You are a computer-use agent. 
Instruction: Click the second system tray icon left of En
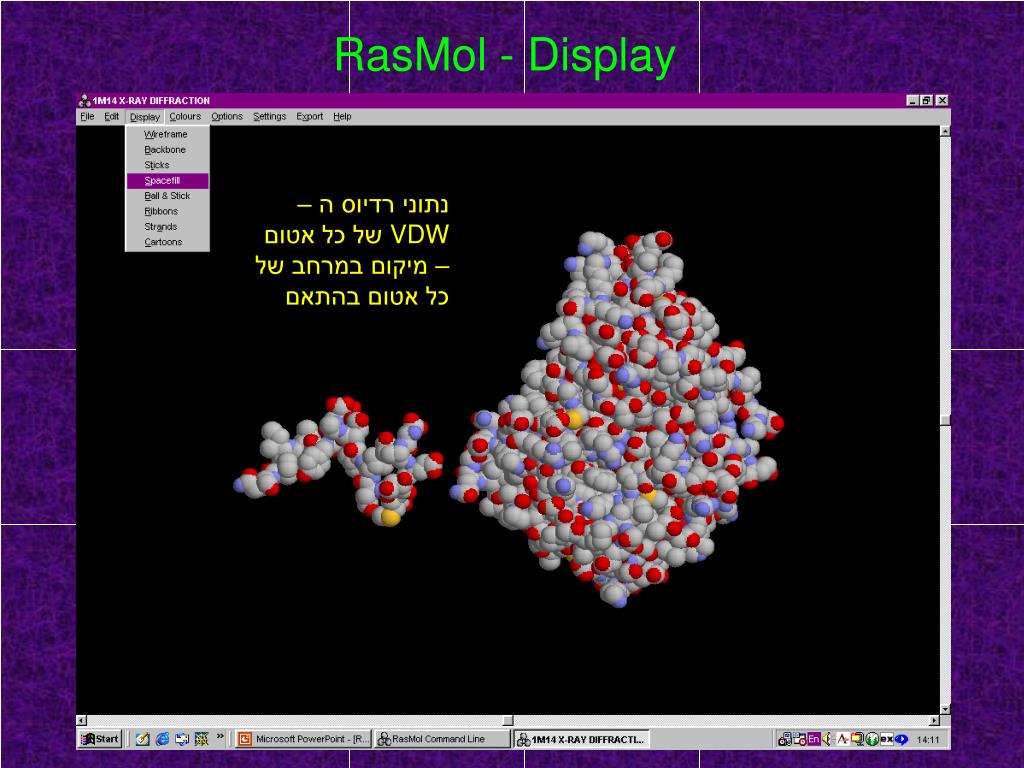[x=800, y=739]
